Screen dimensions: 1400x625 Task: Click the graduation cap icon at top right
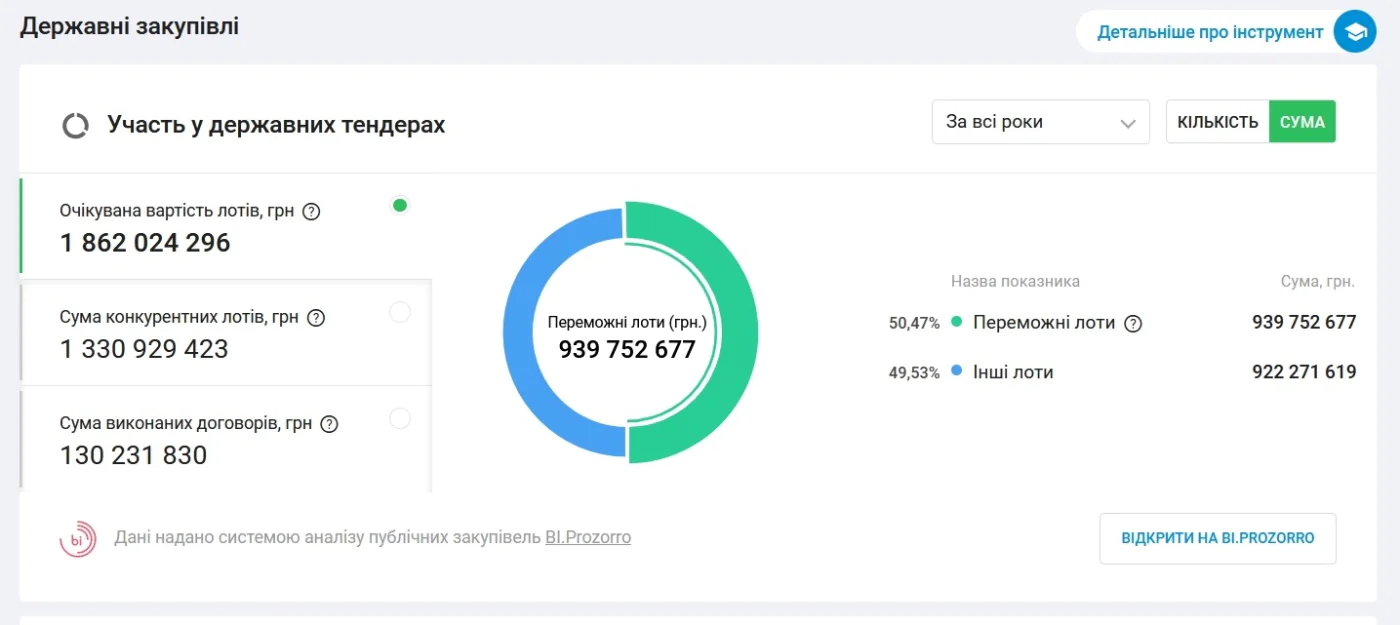click(x=1355, y=32)
